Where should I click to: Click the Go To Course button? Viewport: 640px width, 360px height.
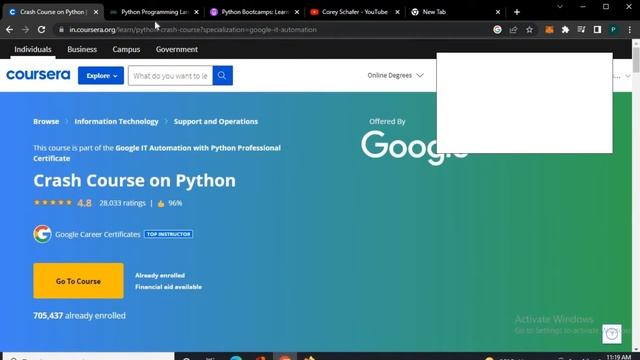pos(78,281)
